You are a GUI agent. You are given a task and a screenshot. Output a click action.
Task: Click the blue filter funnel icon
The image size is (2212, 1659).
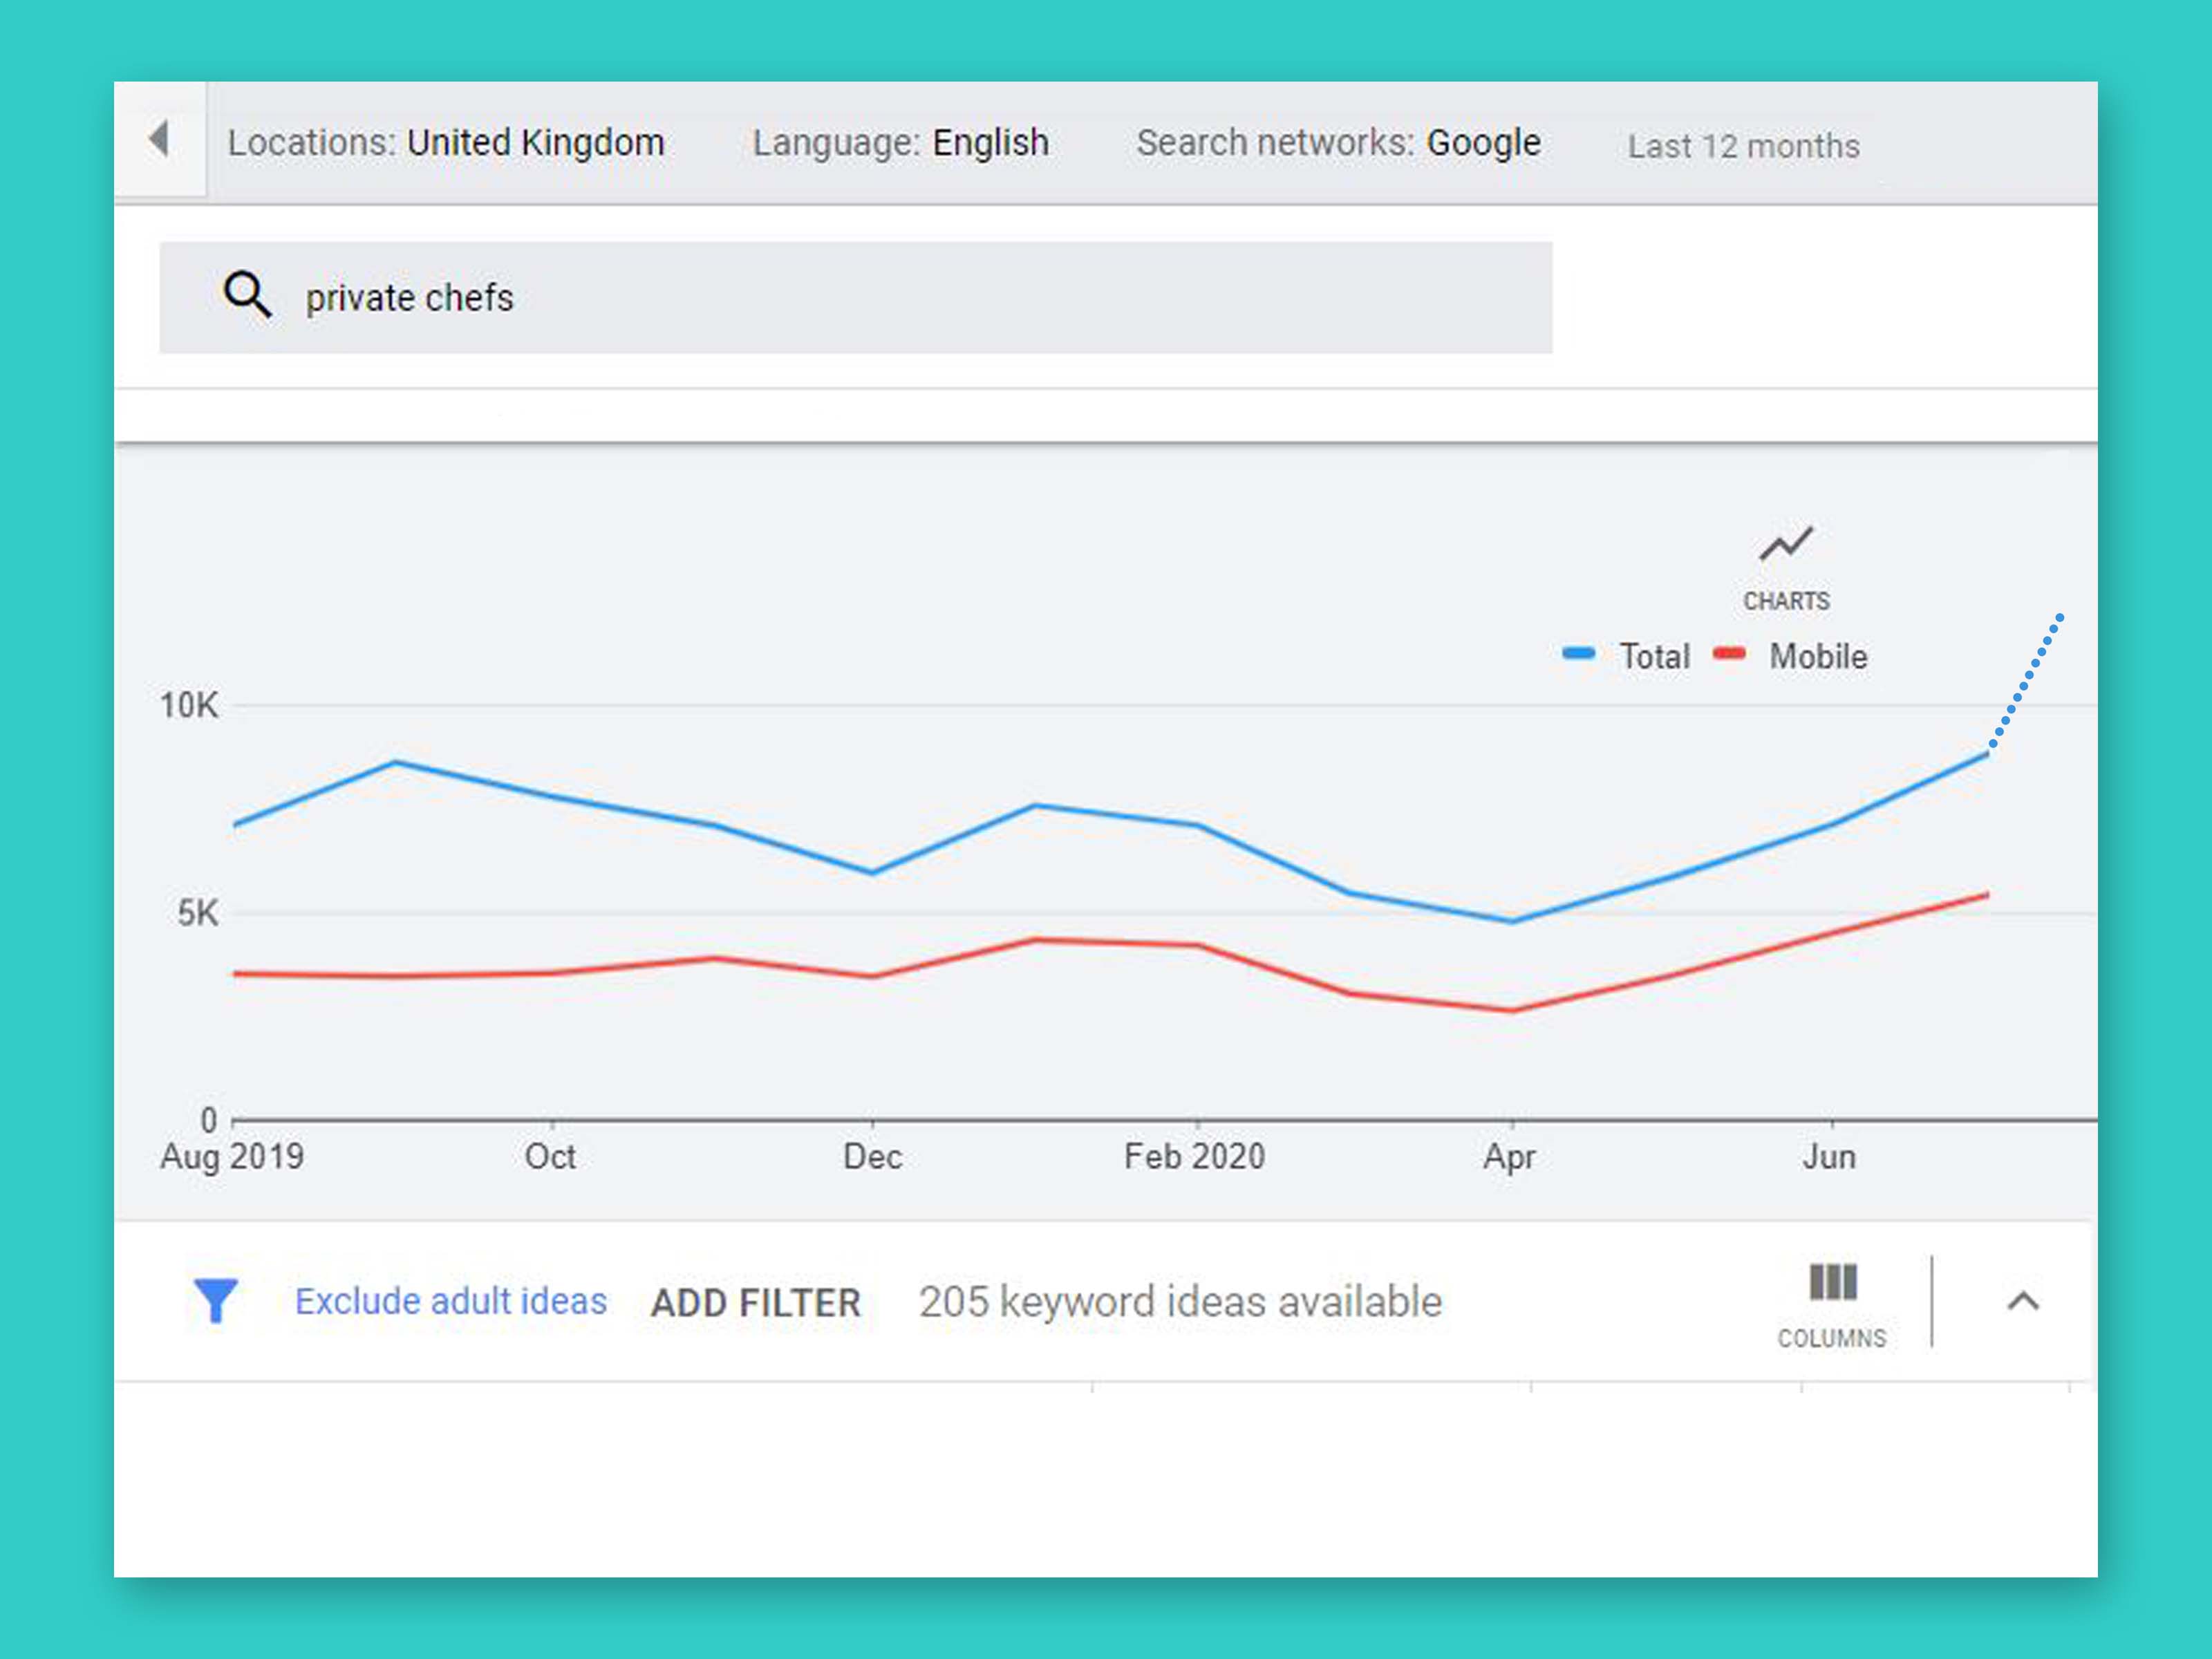tap(215, 1300)
